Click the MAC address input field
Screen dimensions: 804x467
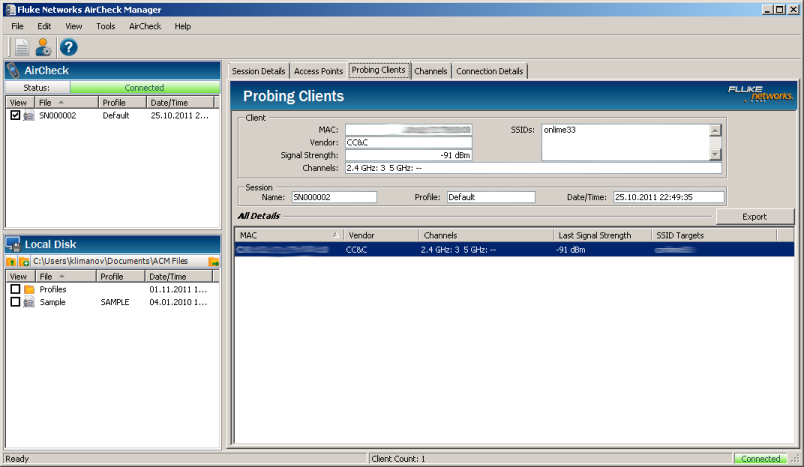click(409, 130)
